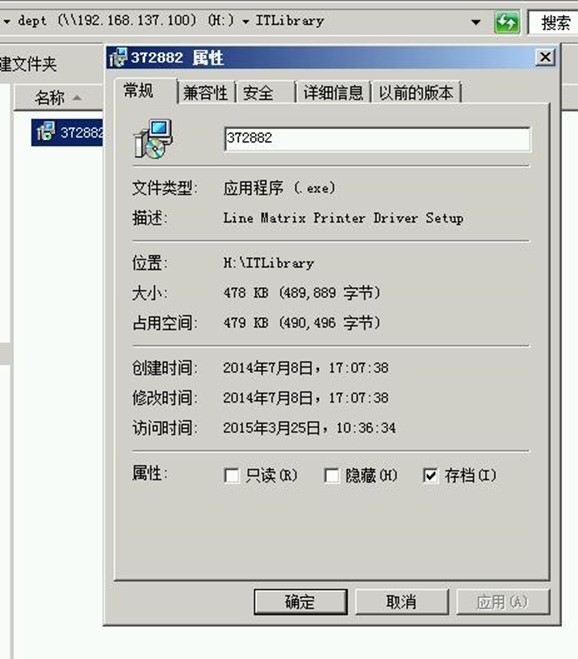
Task: Click the file name field containing 372882
Action: (x=377, y=138)
